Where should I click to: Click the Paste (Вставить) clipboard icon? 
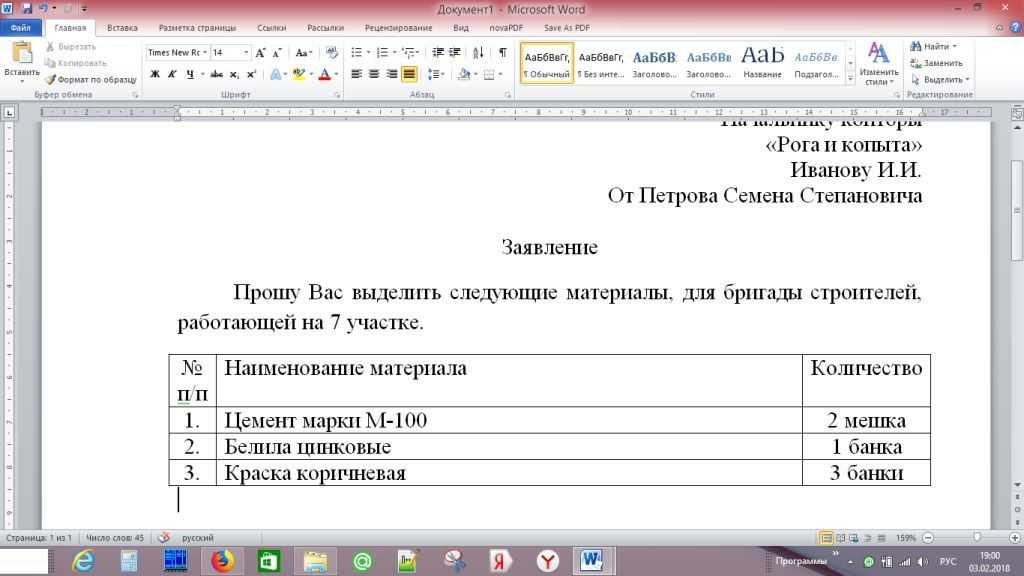click(22, 53)
